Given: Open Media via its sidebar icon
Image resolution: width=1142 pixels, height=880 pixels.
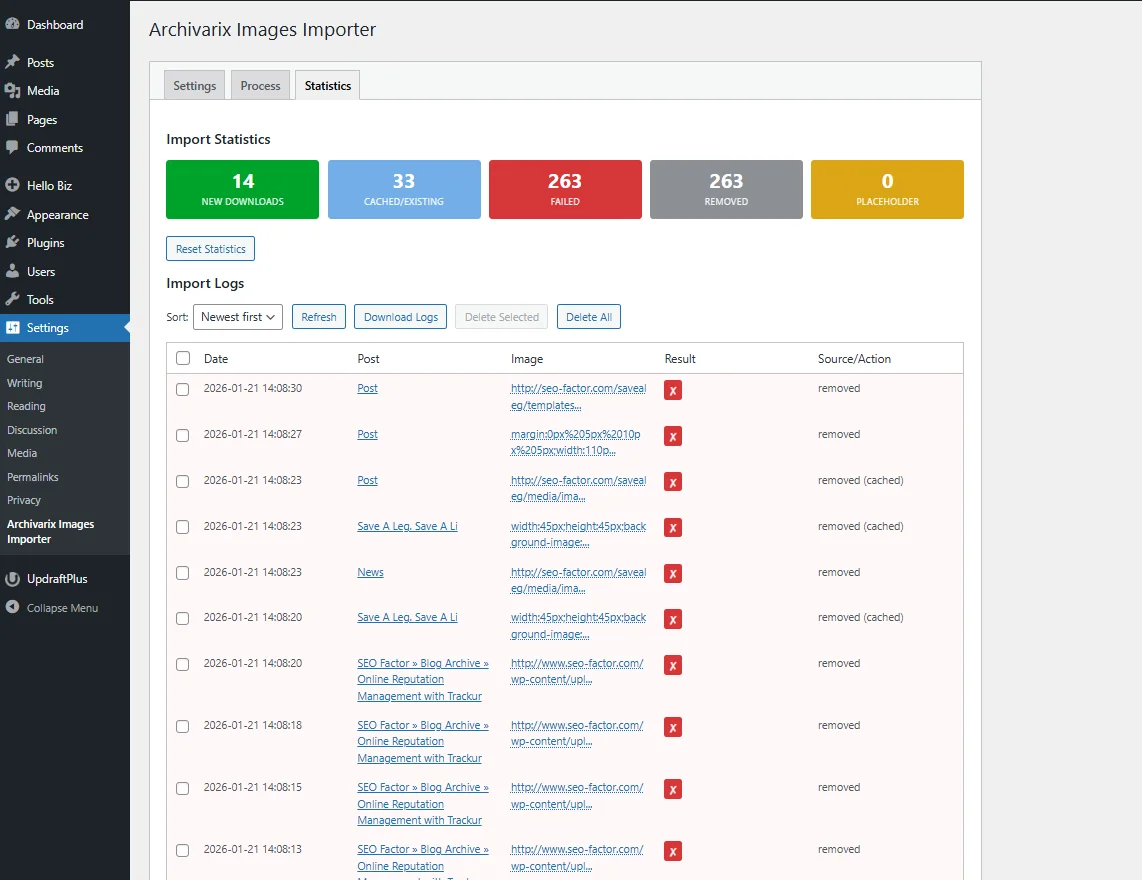Looking at the screenshot, I should coord(12,91).
